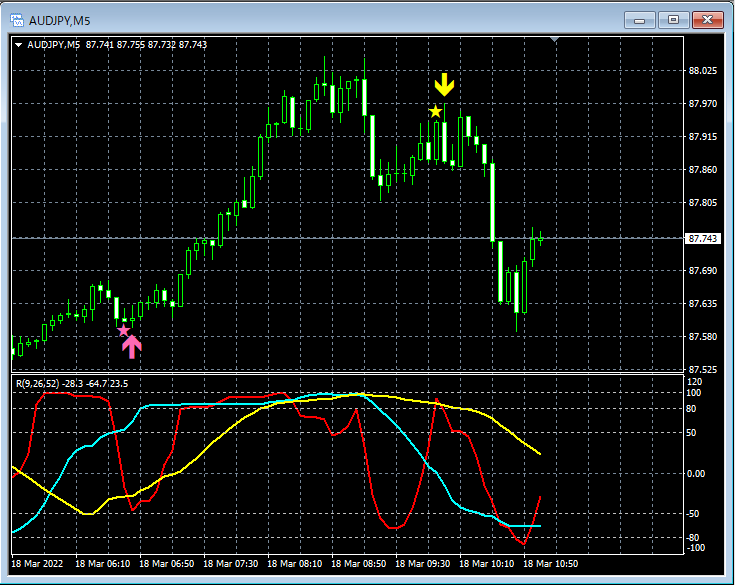Click the R(9,26,52) indicator label
736x585 pixels.
72,384
